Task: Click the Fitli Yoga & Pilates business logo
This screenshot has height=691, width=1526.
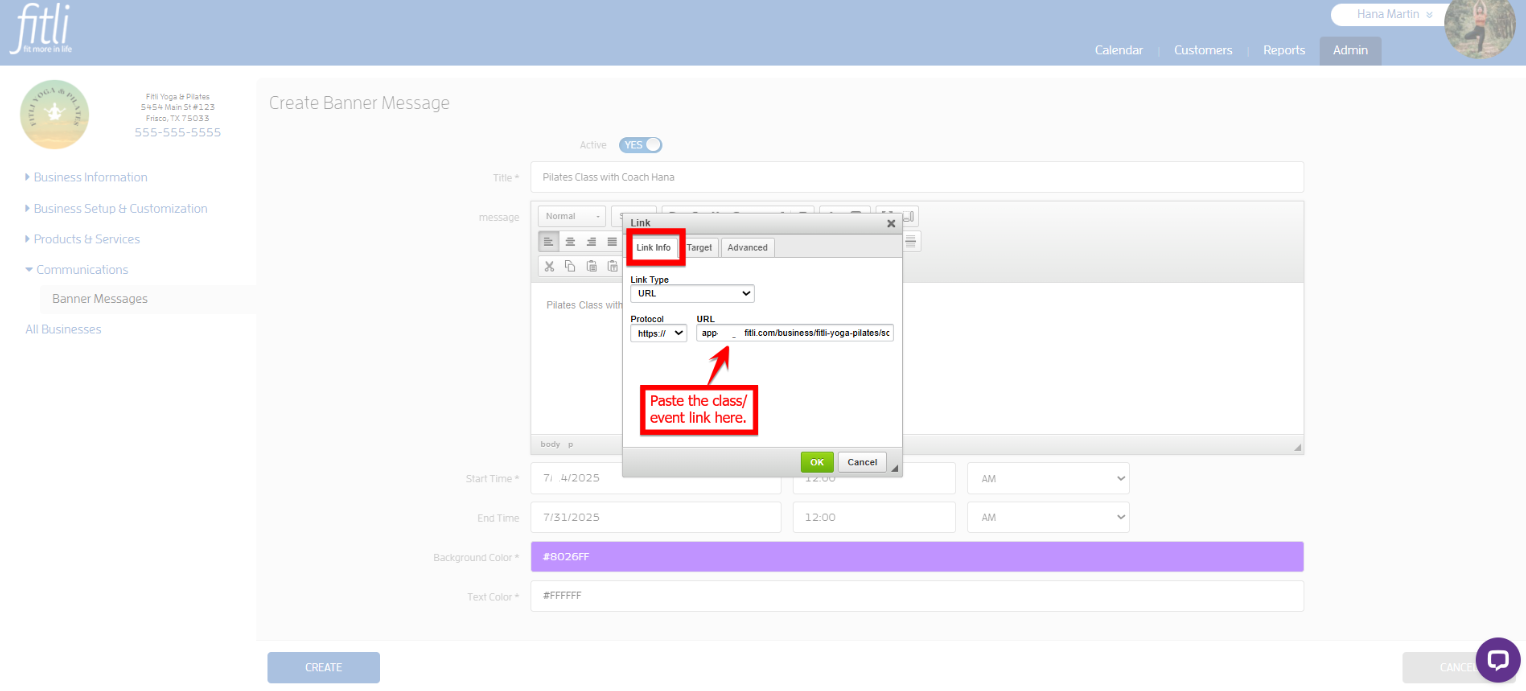Action: (x=55, y=115)
